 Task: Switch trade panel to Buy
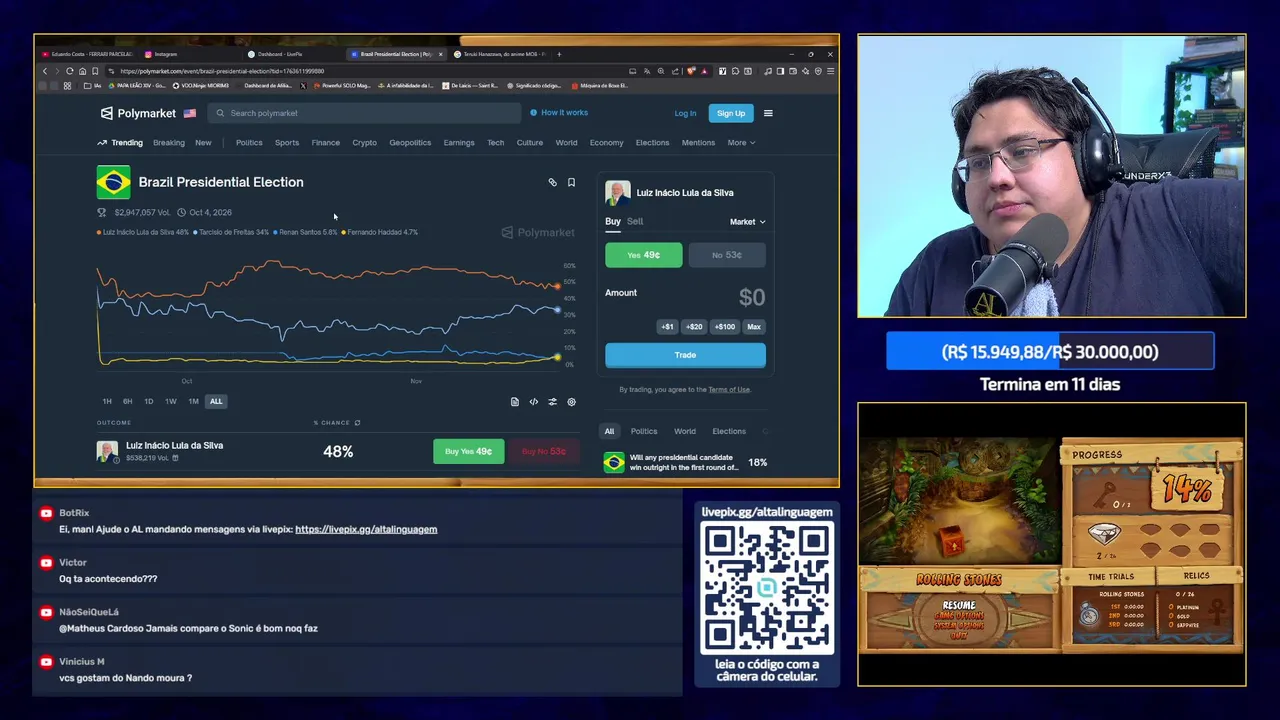click(x=613, y=222)
